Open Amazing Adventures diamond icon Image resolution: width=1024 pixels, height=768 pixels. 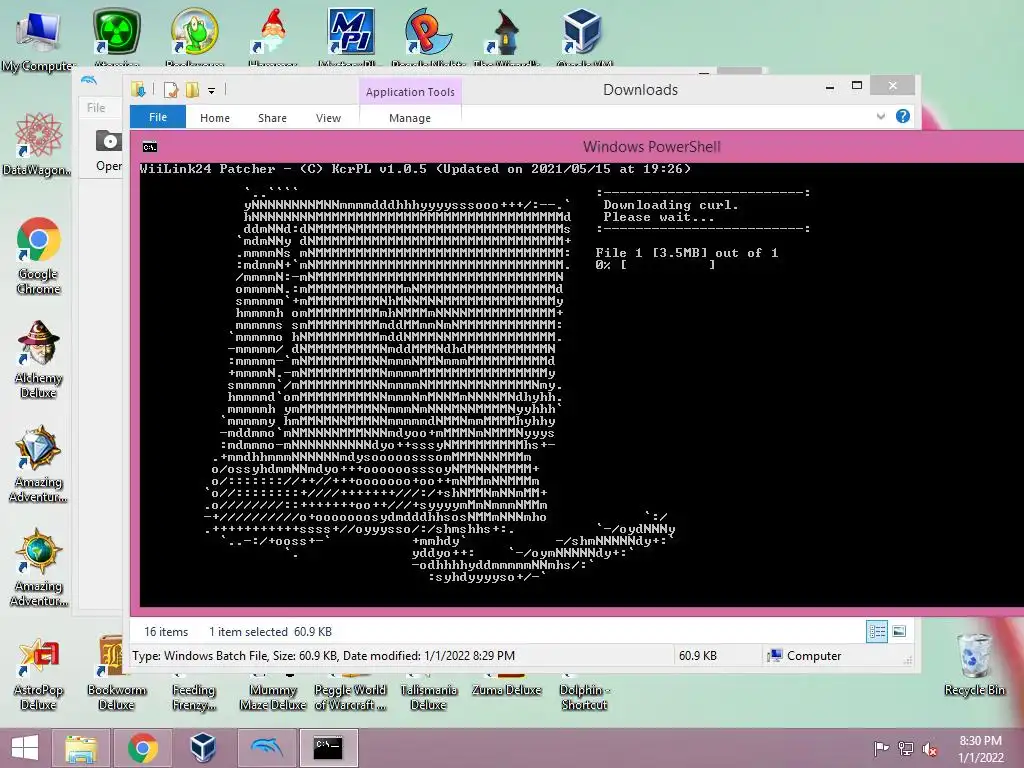click(x=38, y=464)
